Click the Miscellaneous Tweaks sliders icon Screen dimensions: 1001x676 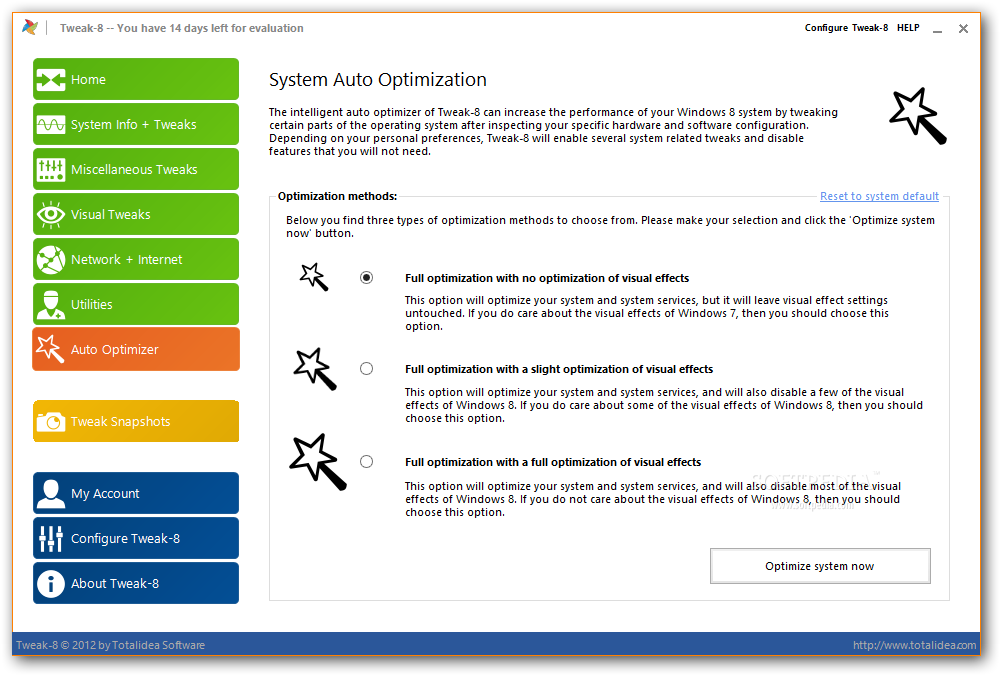pos(50,170)
